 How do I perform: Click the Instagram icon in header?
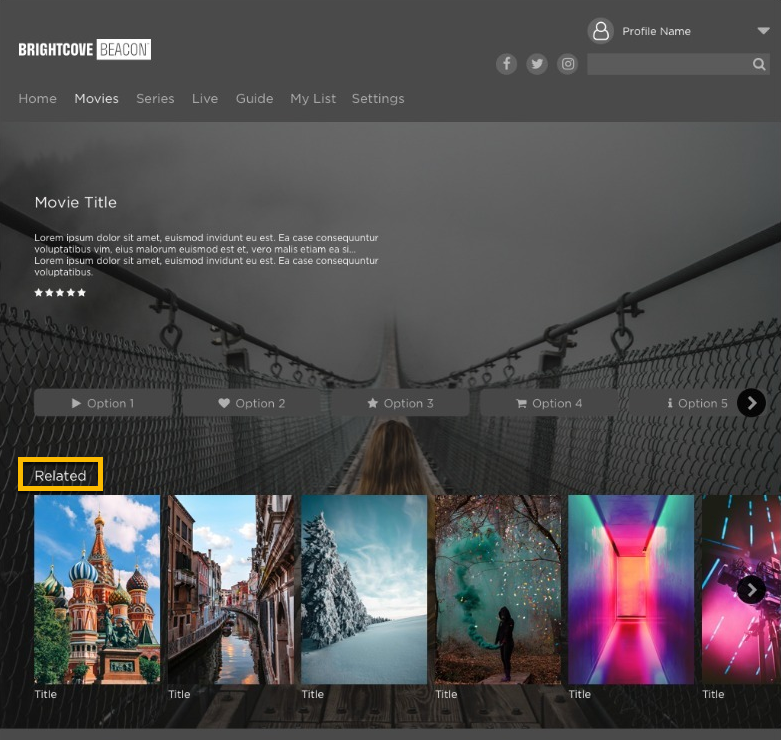(568, 64)
